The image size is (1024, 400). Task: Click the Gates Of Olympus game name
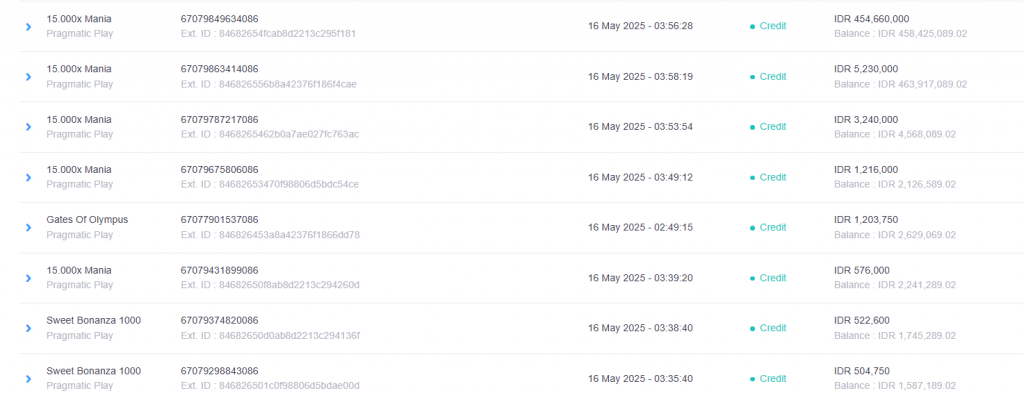tap(88, 220)
